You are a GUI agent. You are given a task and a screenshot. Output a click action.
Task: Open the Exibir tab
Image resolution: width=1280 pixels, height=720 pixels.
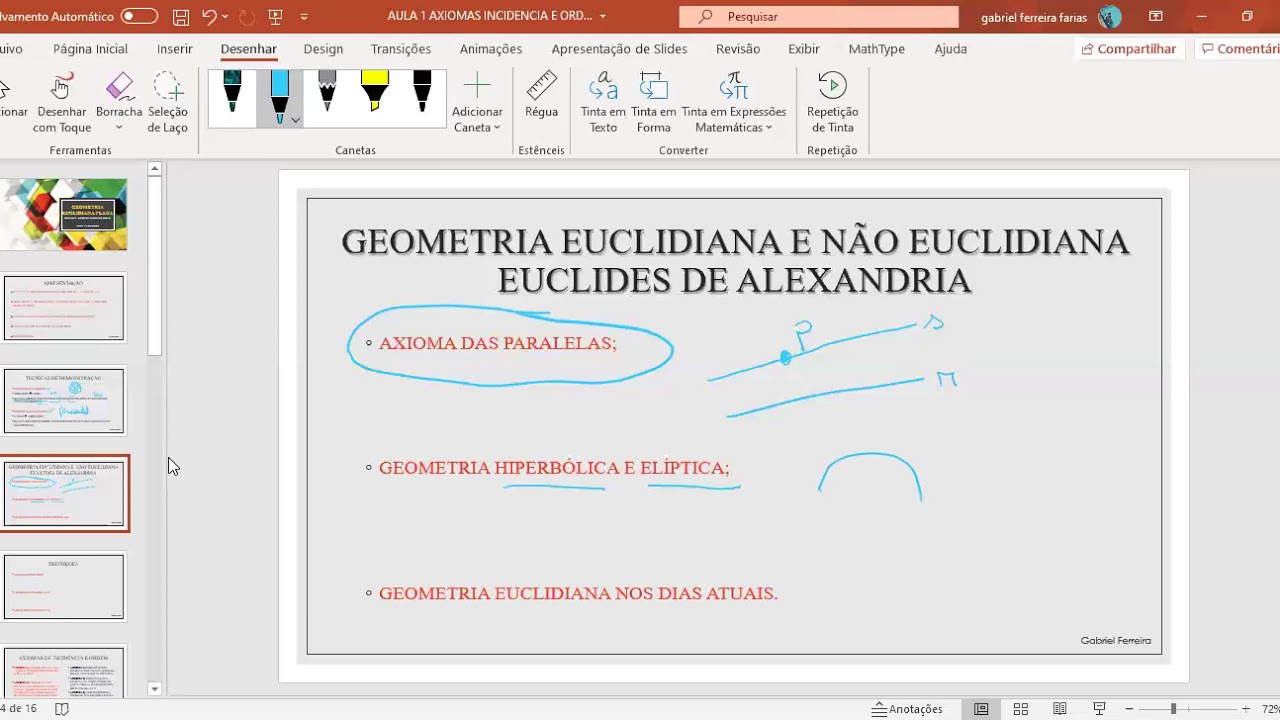coord(804,49)
